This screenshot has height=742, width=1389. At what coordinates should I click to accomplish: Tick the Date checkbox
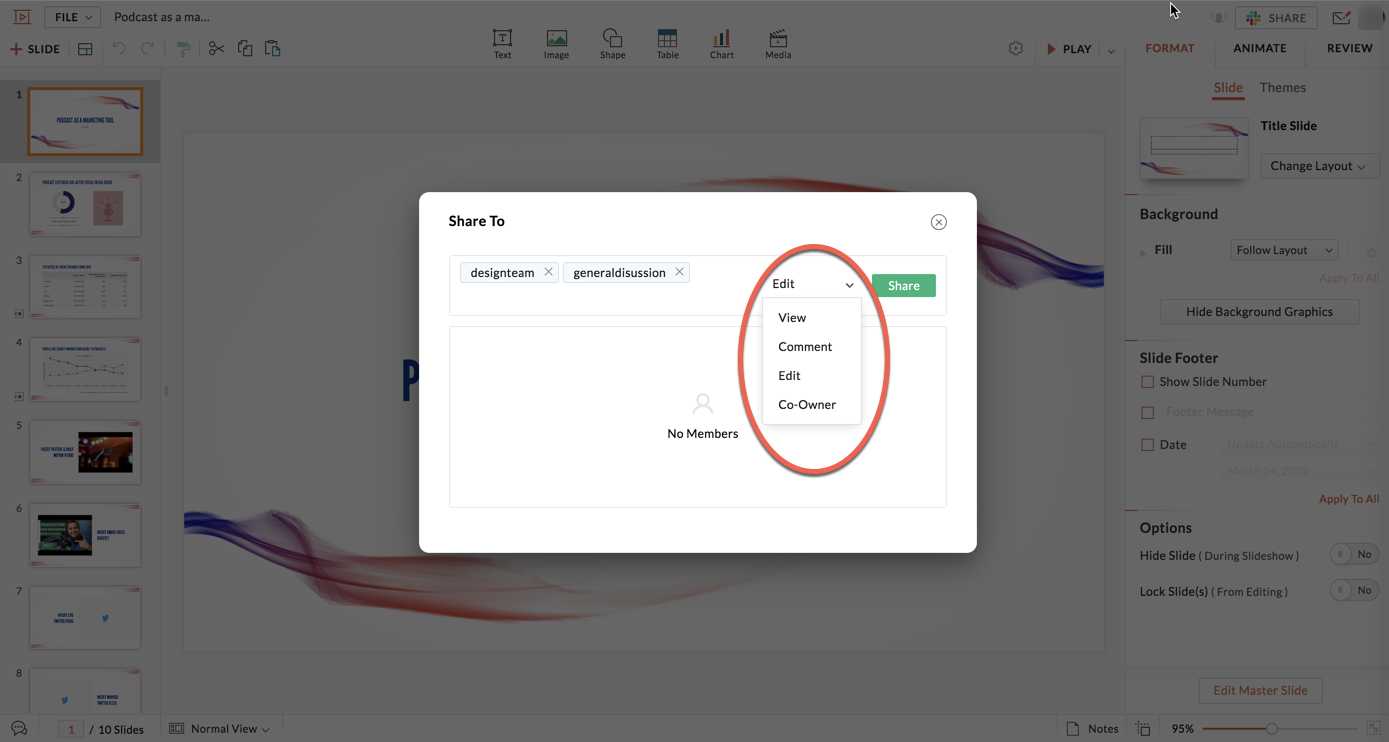pyautogui.click(x=1147, y=445)
